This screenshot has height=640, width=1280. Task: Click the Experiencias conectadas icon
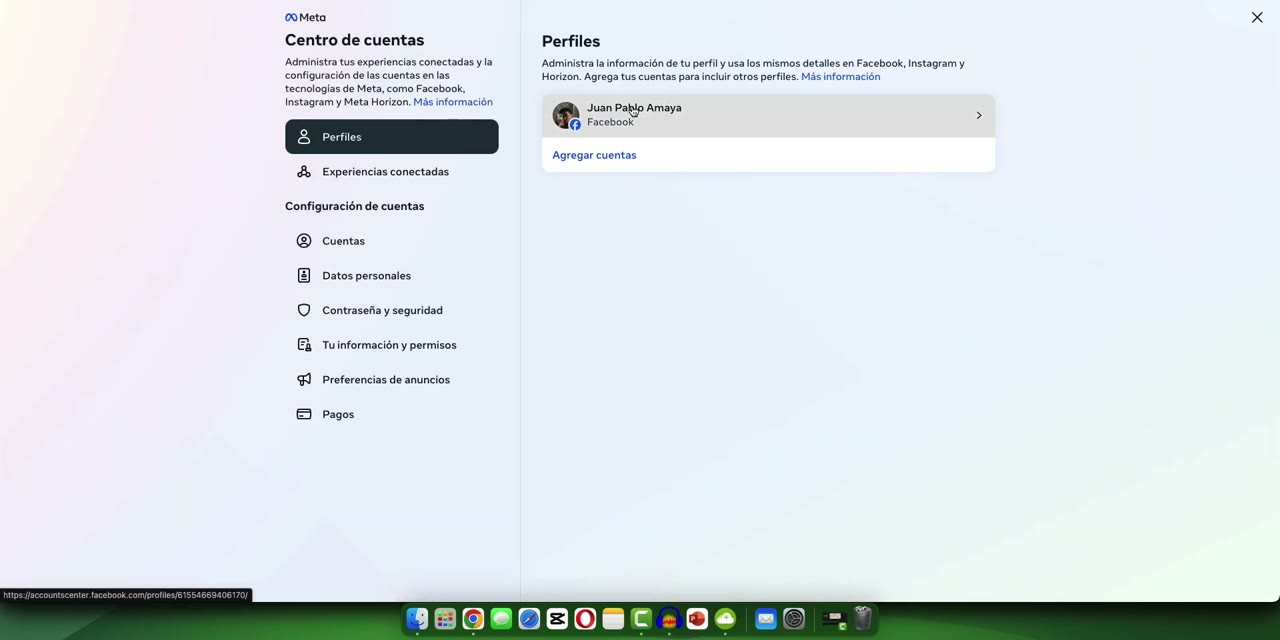click(x=304, y=172)
